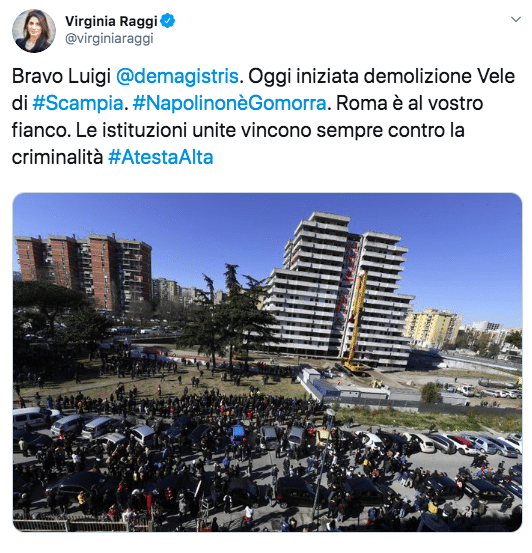Open the attached demolition photo
This screenshot has width=532, height=553.
click(x=267, y=362)
